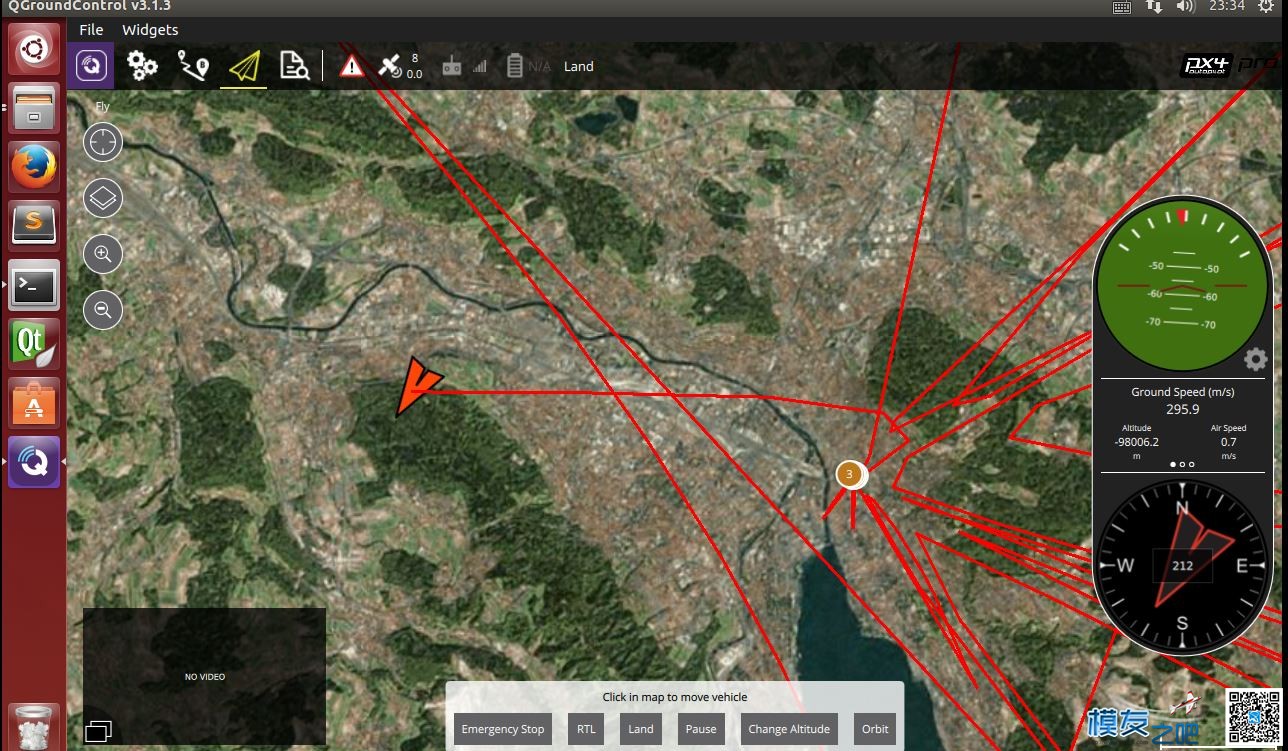The height and width of the screenshot is (751, 1288).
Task: Open the system session gear menu
Action: [1266, 6]
